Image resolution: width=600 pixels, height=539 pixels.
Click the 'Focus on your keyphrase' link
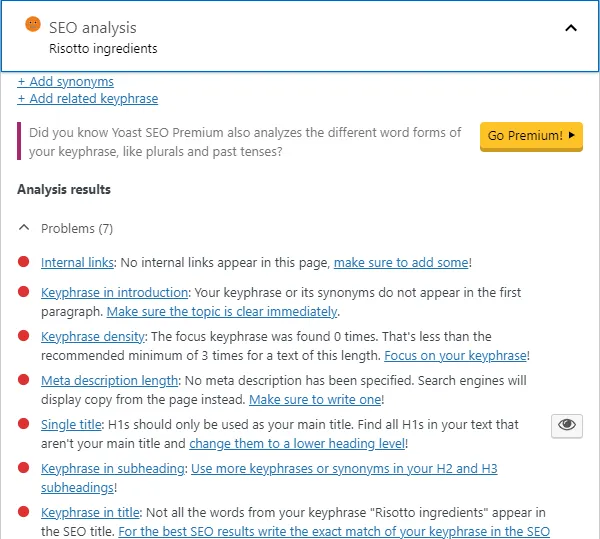tap(455, 355)
